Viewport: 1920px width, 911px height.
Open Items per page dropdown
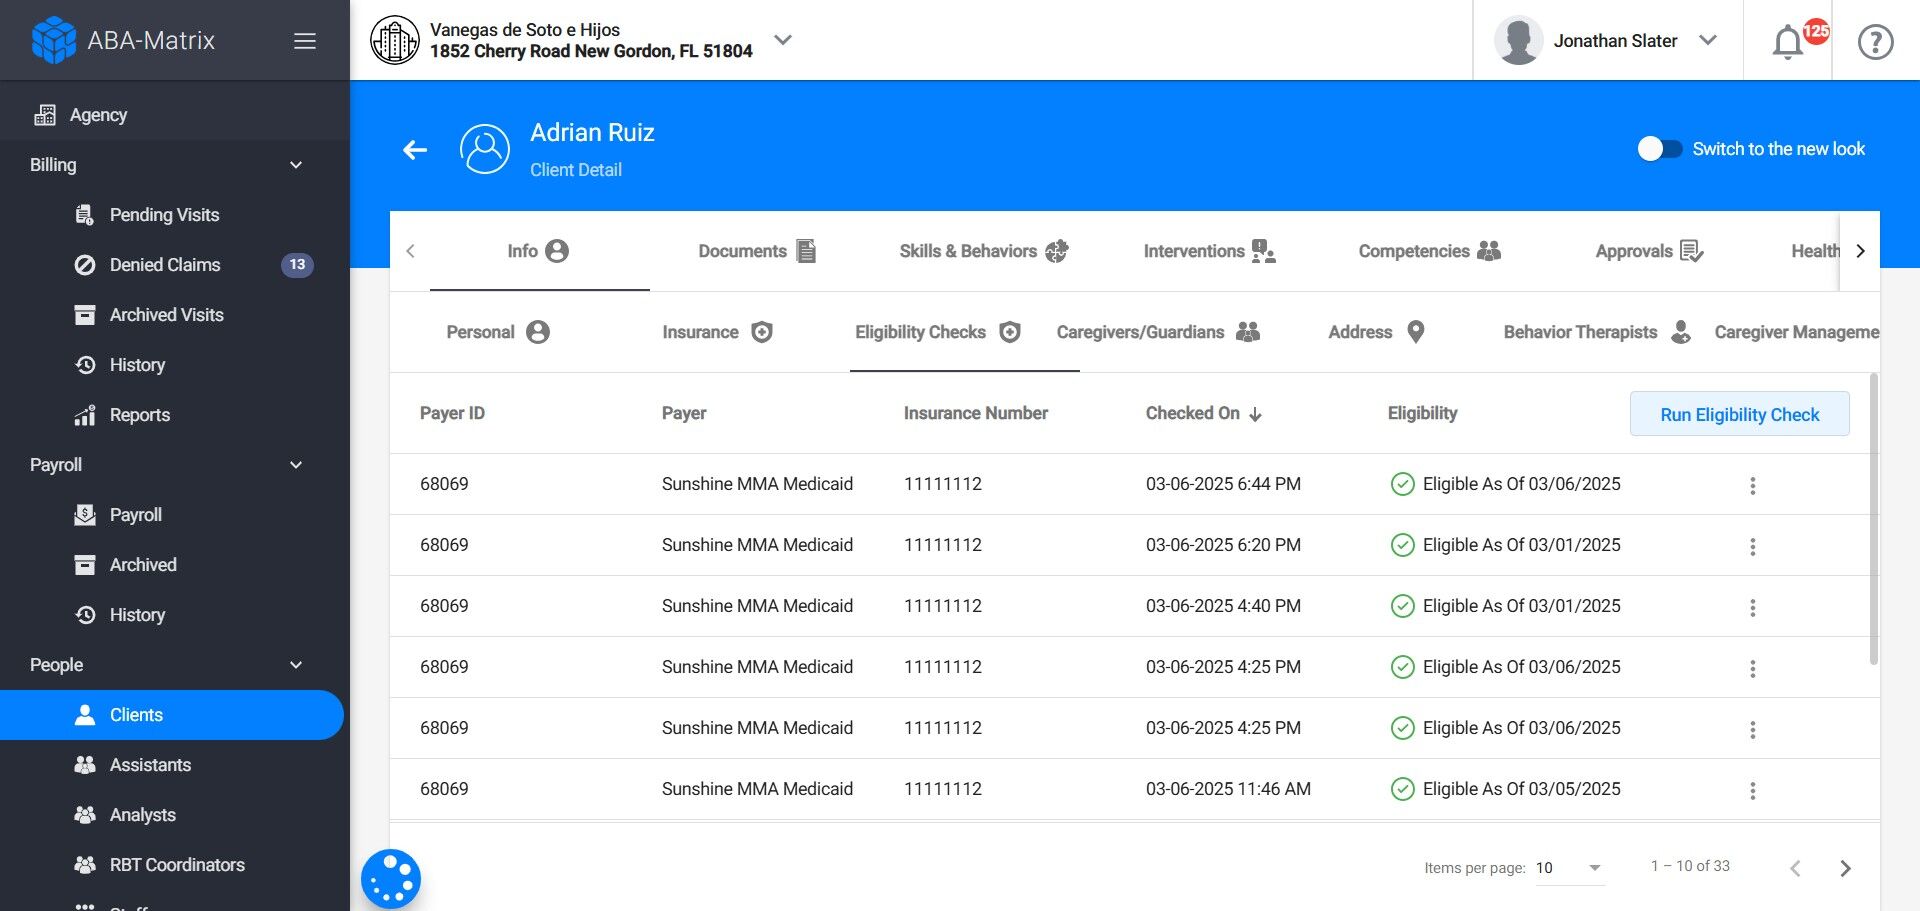pos(1569,868)
